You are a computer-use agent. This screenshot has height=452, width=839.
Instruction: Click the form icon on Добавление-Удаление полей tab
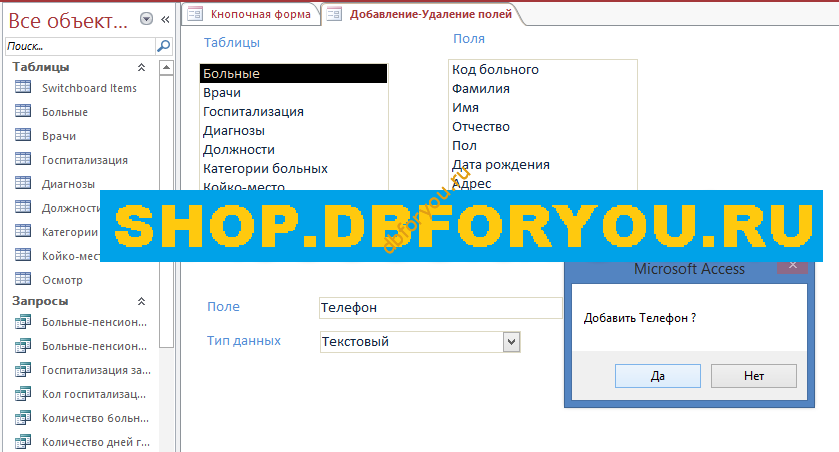coord(334,14)
